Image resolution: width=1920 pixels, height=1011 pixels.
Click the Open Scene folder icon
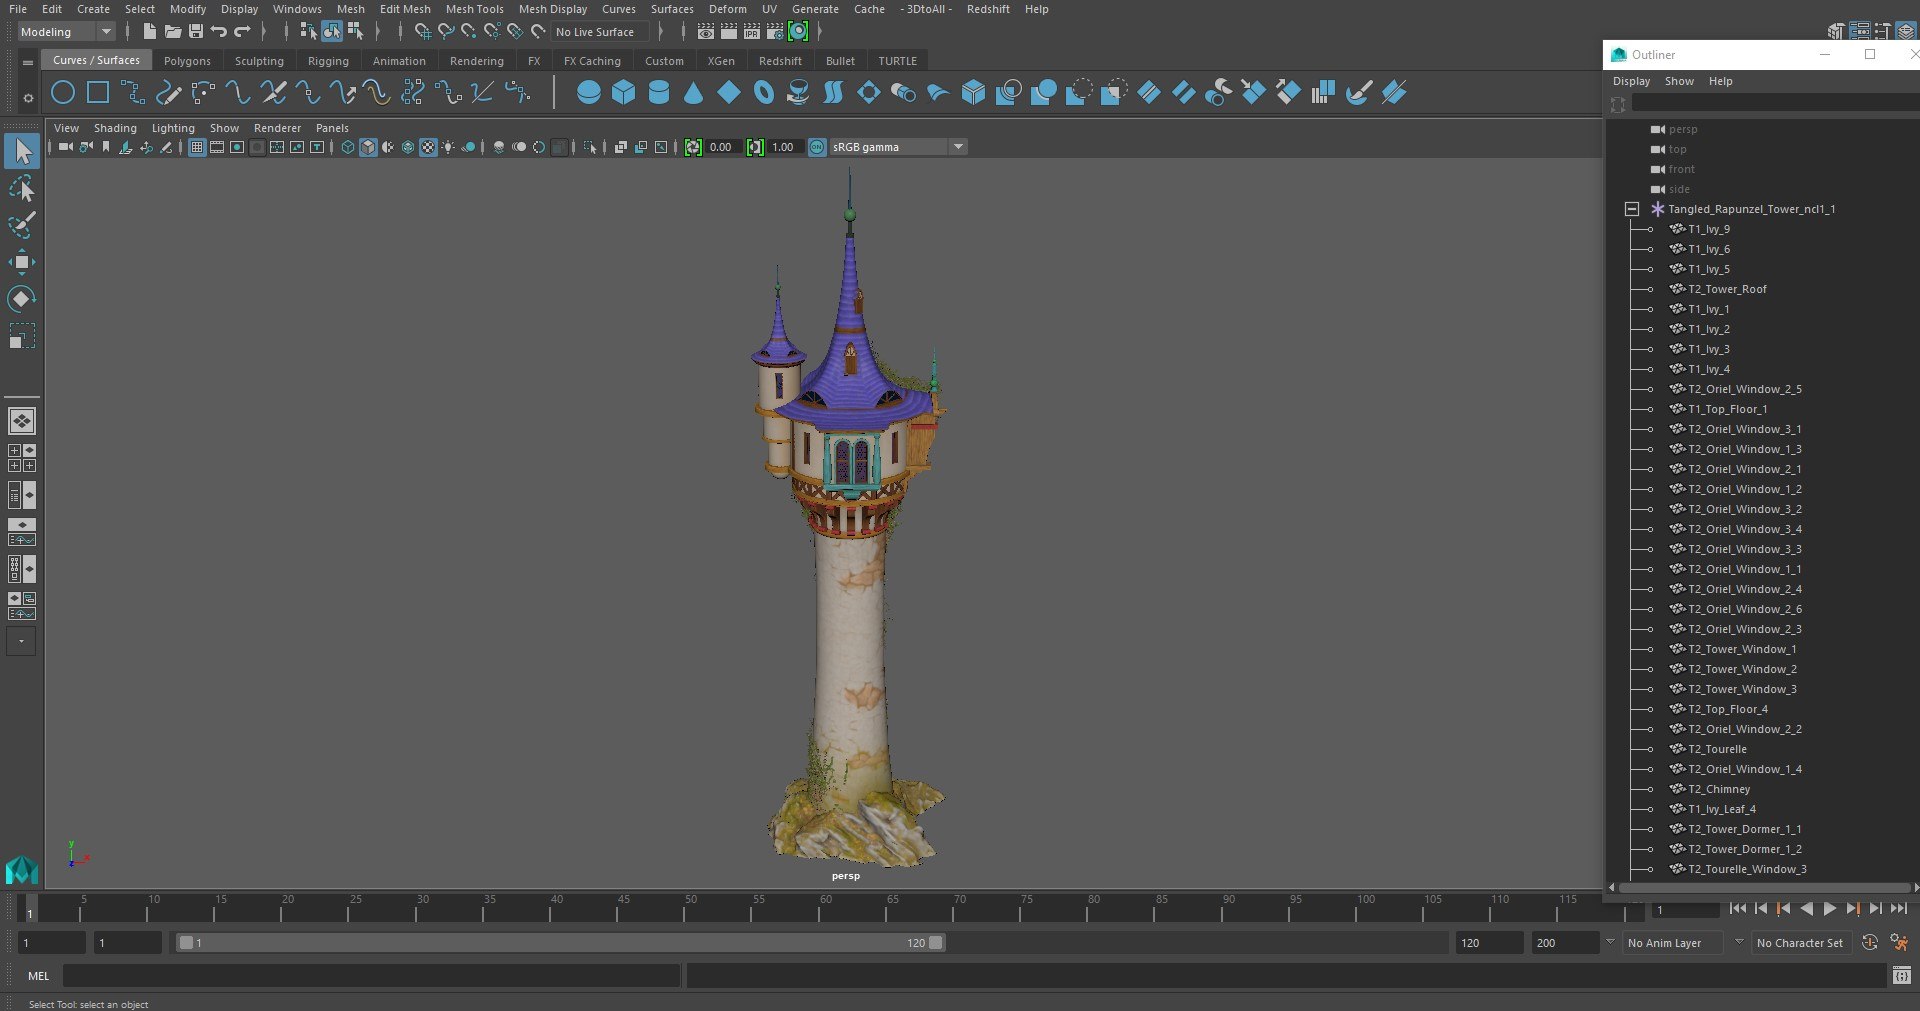173,32
